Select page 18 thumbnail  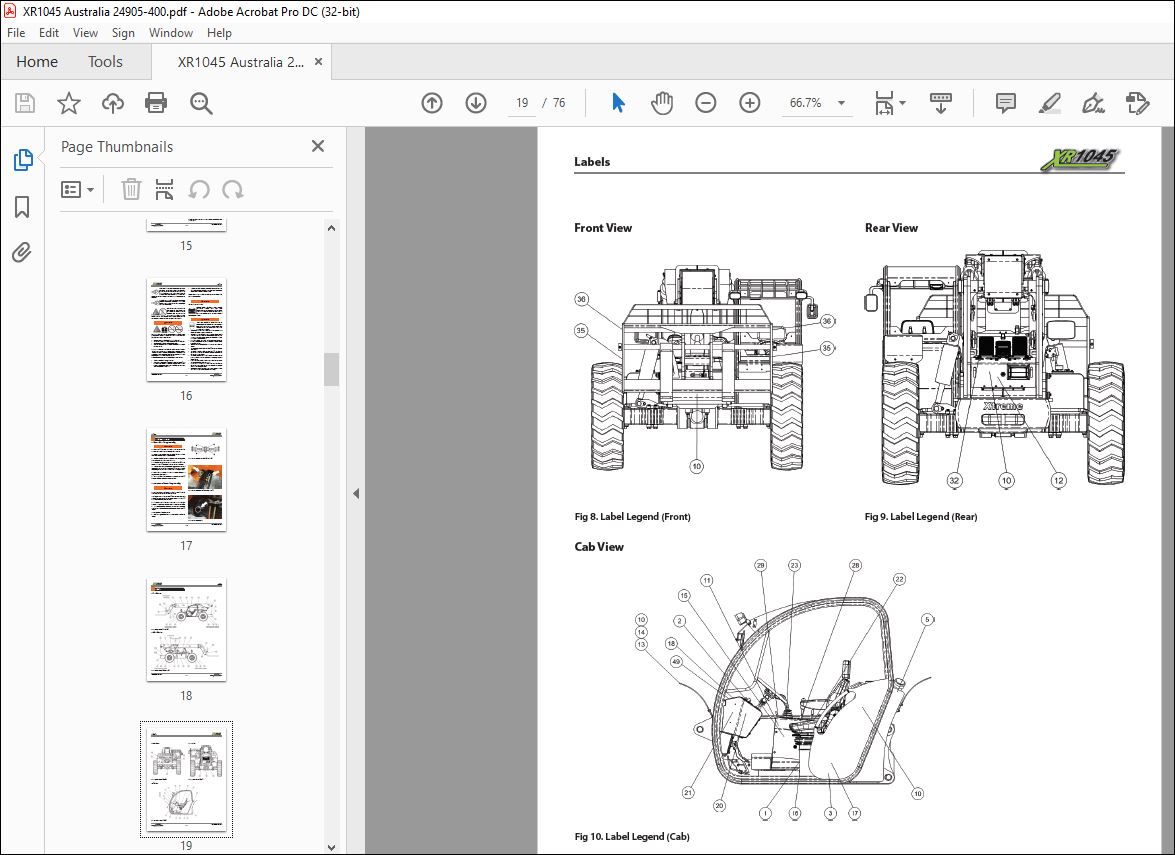point(187,629)
